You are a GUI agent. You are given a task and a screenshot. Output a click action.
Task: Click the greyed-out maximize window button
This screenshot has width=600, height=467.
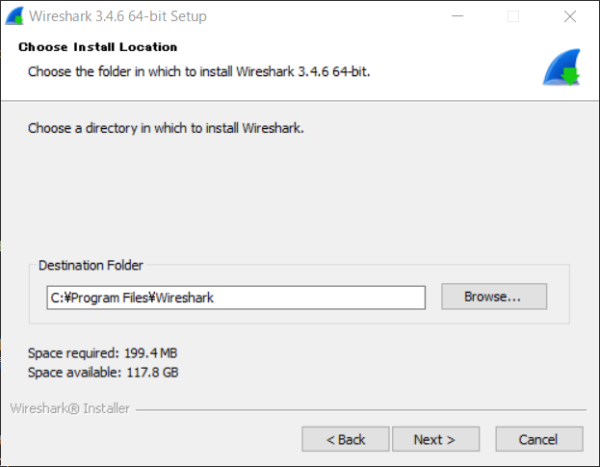coord(513,16)
